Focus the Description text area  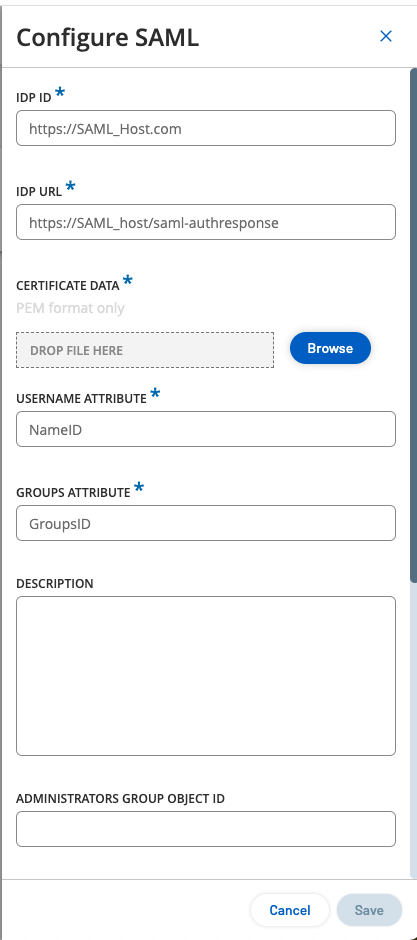tap(206, 676)
